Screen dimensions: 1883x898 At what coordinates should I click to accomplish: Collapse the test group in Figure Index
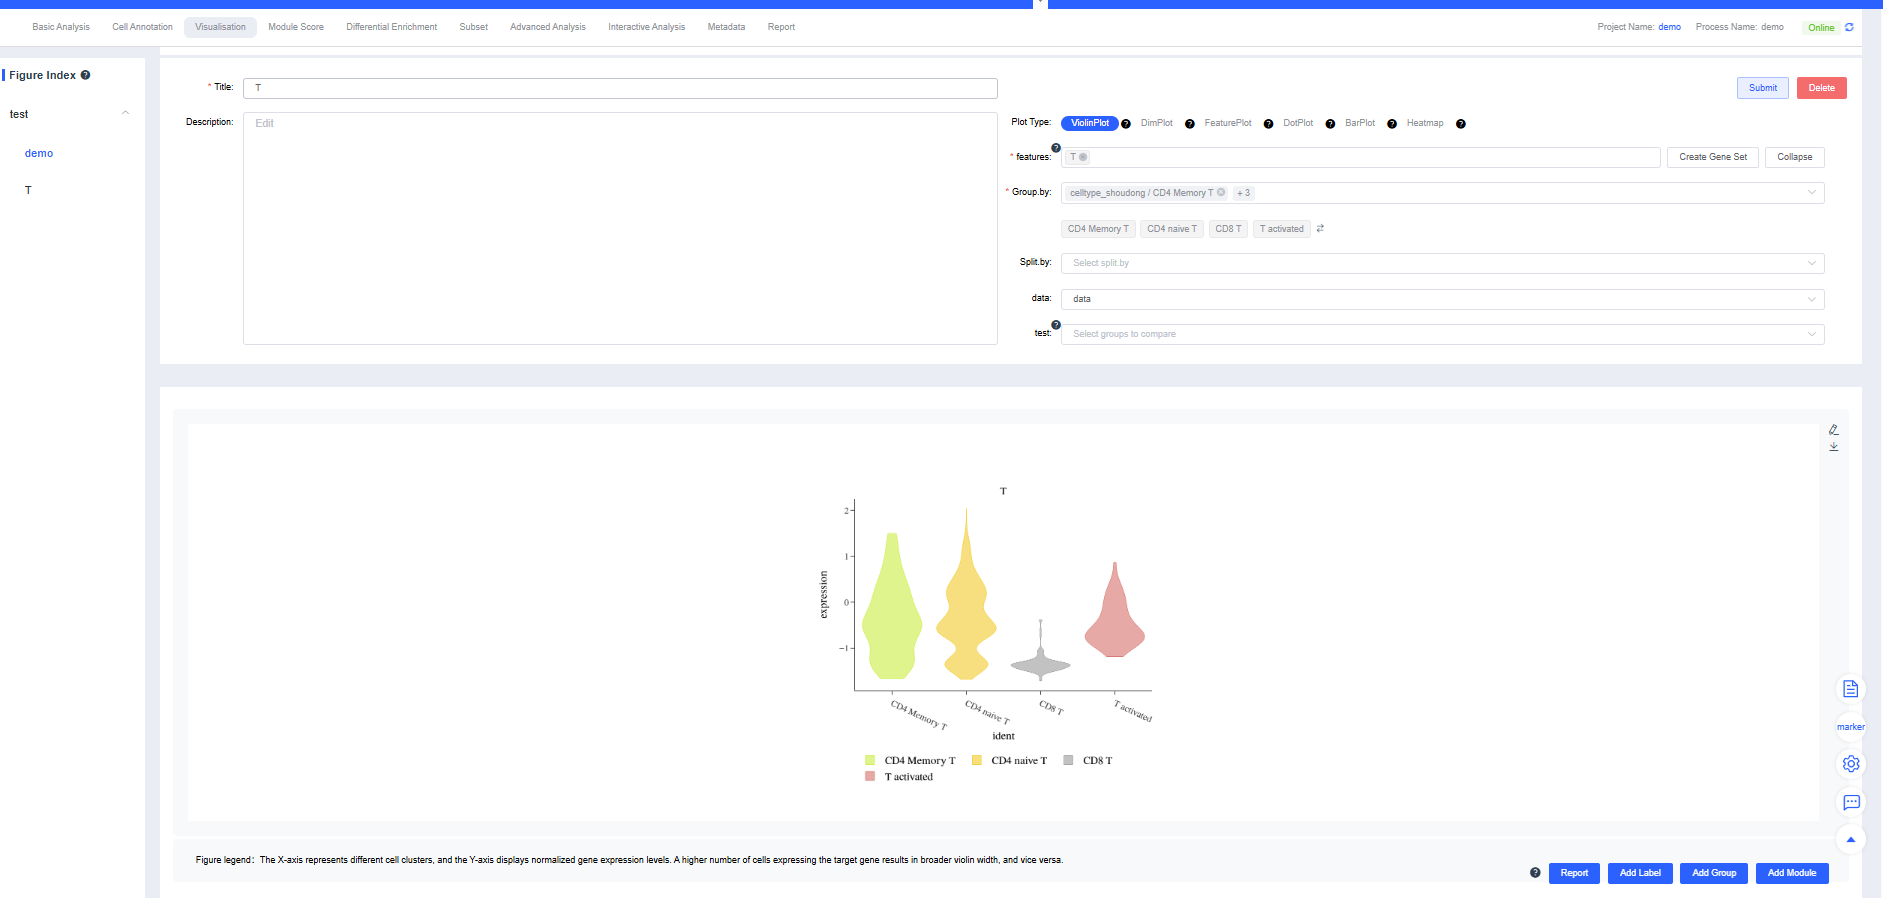coord(125,113)
